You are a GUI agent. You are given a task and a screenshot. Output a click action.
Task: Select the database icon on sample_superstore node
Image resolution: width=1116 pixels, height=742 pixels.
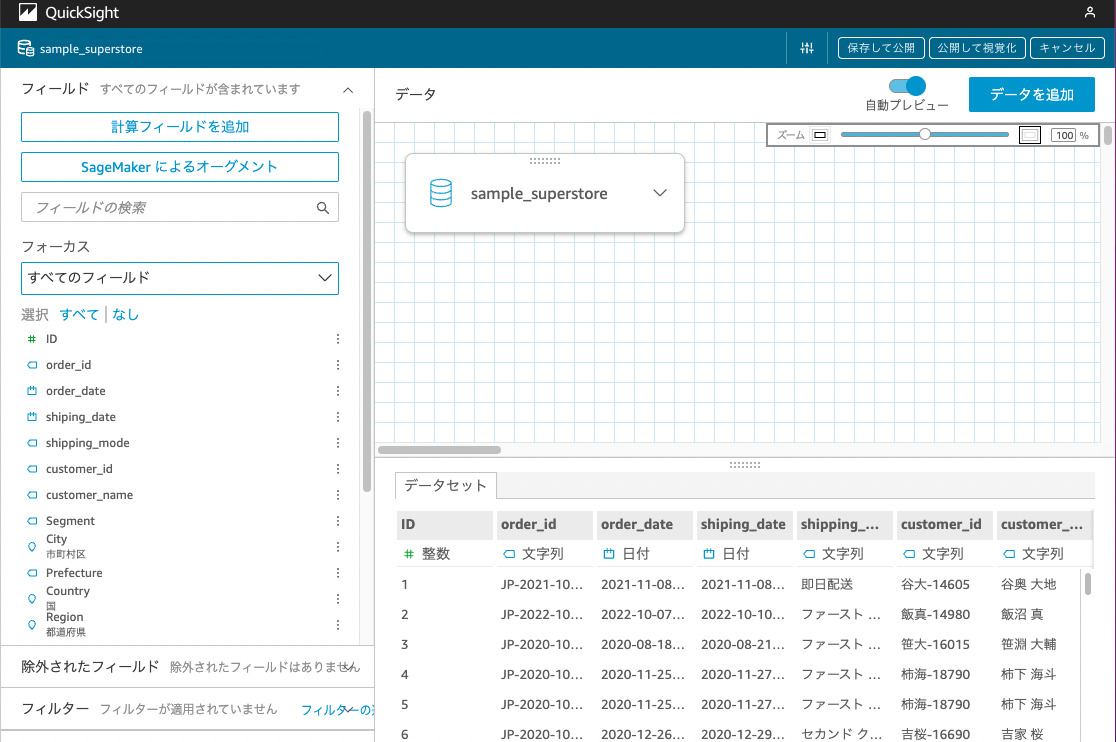click(440, 192)
